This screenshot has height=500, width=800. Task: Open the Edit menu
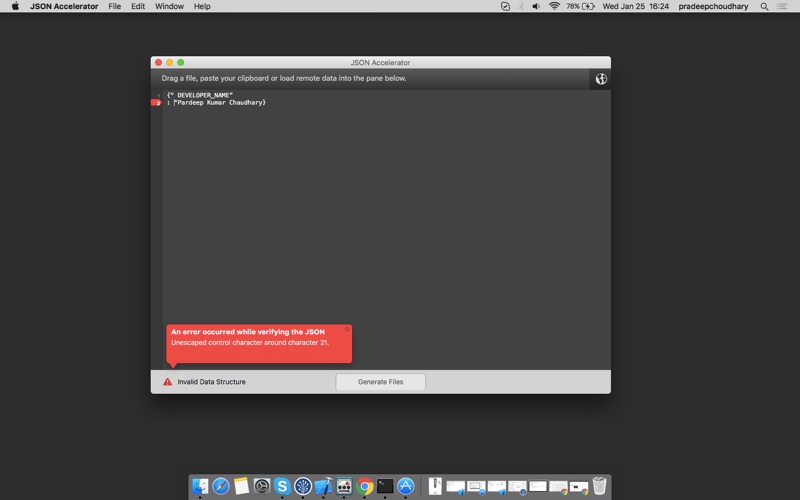(x=138, y=6)
